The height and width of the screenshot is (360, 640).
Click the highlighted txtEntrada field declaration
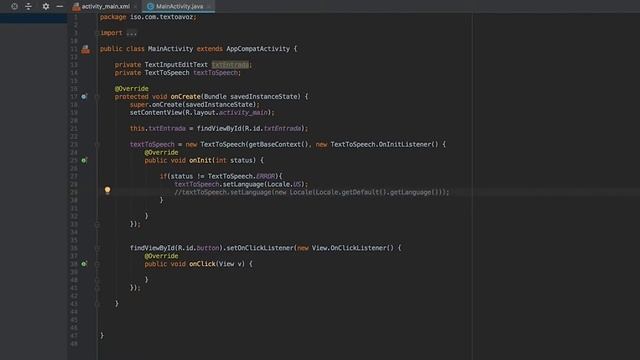coord(230,64)
